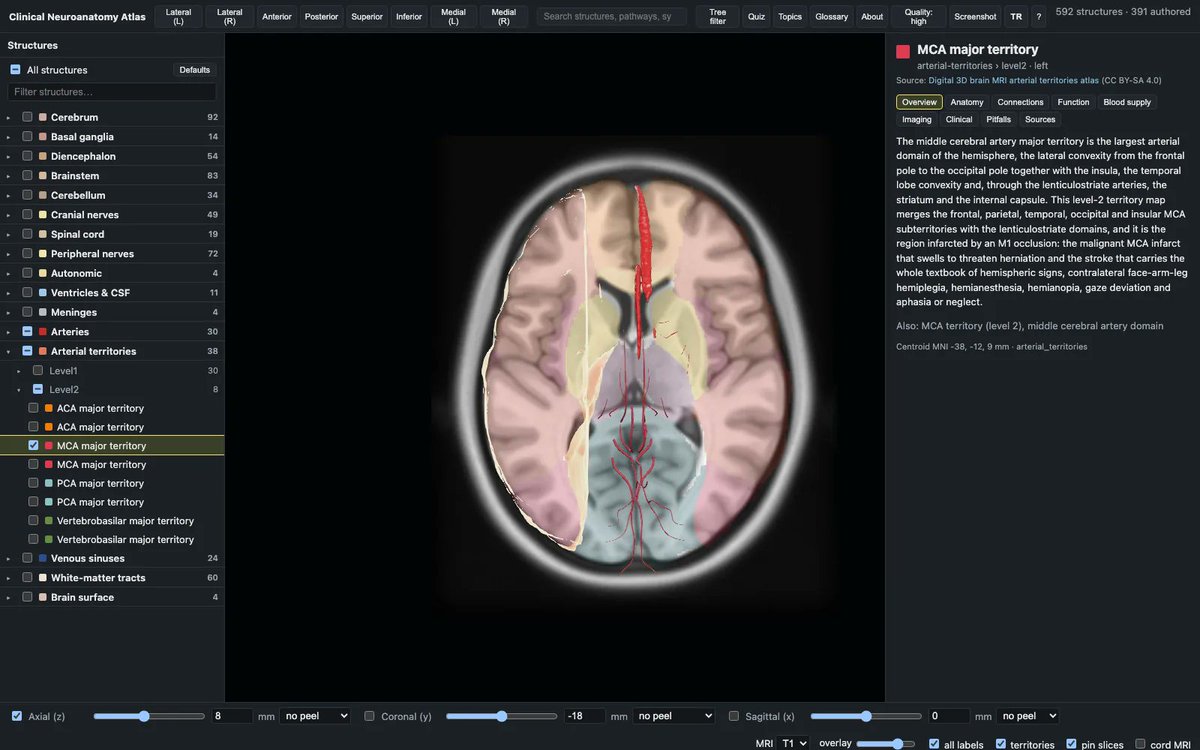The image size is (1200, 750).
Task: Click the Tree filter button
Action: (718, 16)
